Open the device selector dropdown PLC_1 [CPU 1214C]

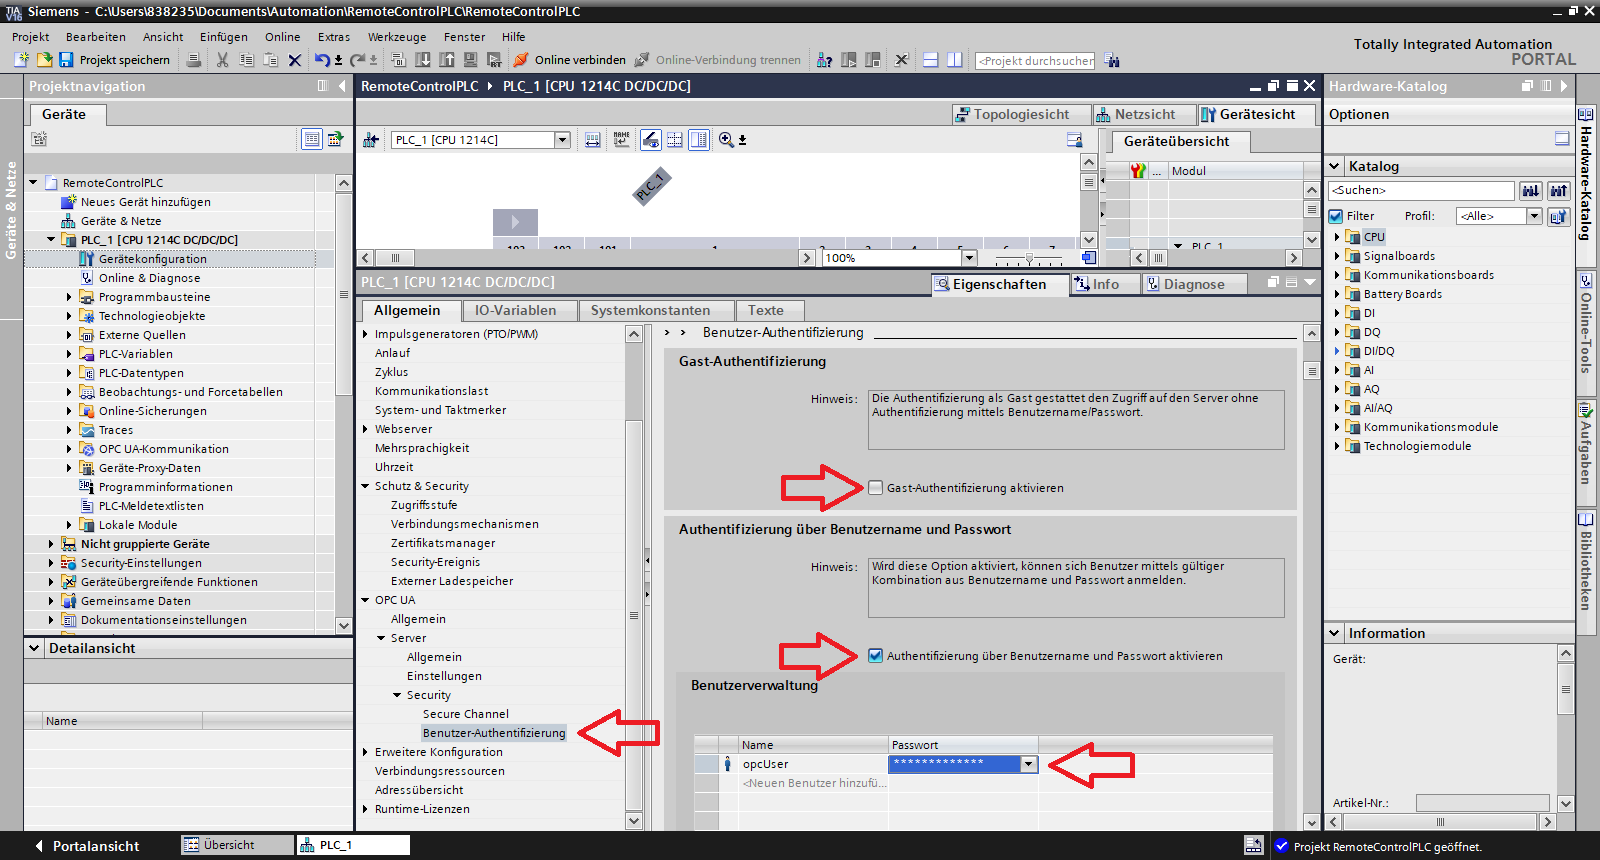pos(562,140)
